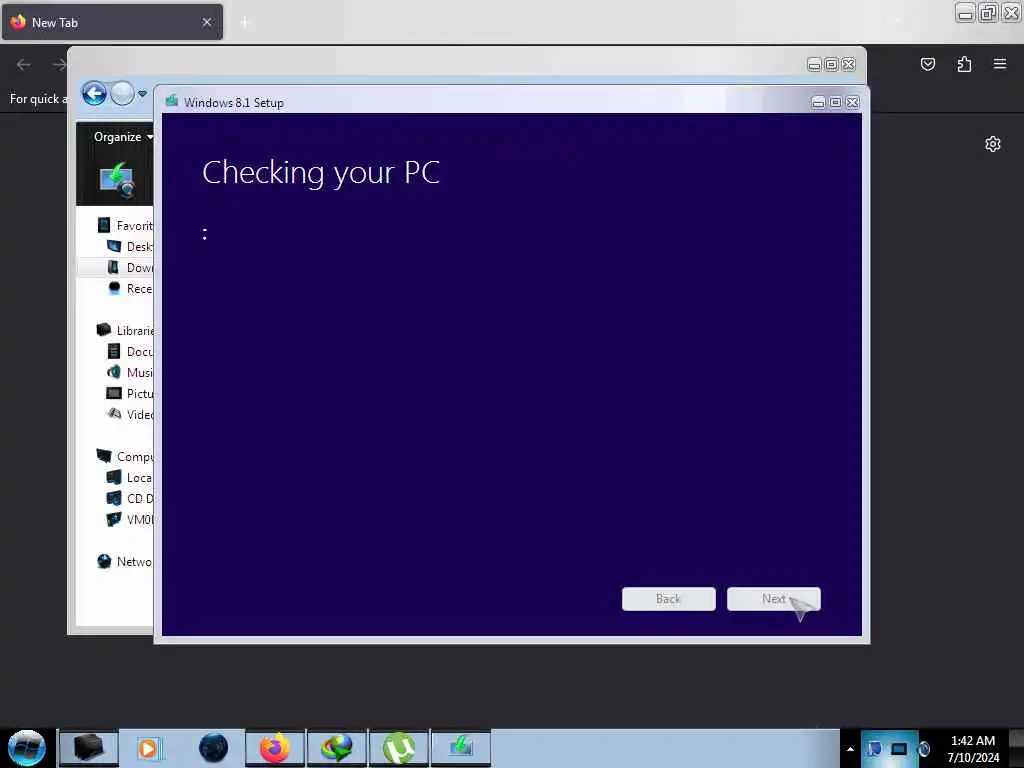Open Internet Download Manager taskbar icon
This screenshot has width=1024, height=768.
point(337,748)
